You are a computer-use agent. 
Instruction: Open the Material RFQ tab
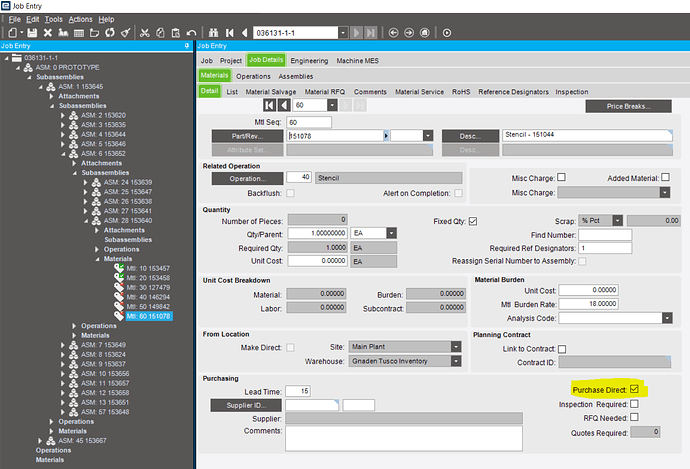325,92
